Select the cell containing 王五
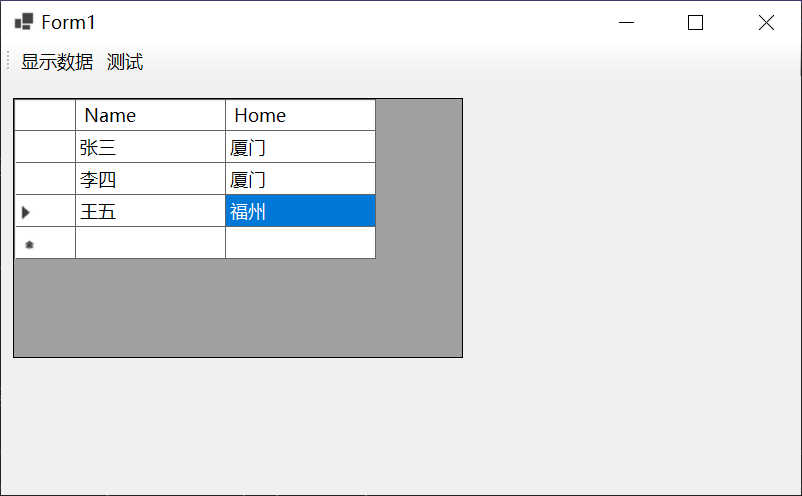This screenshot has width=802, height=496. (150, 212)
